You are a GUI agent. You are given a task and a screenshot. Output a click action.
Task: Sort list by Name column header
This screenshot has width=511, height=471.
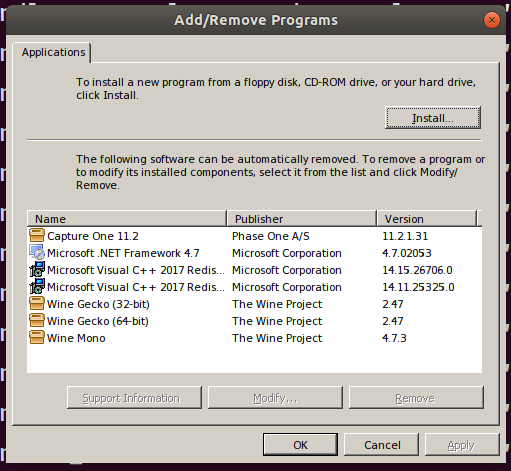click(127, 219)
